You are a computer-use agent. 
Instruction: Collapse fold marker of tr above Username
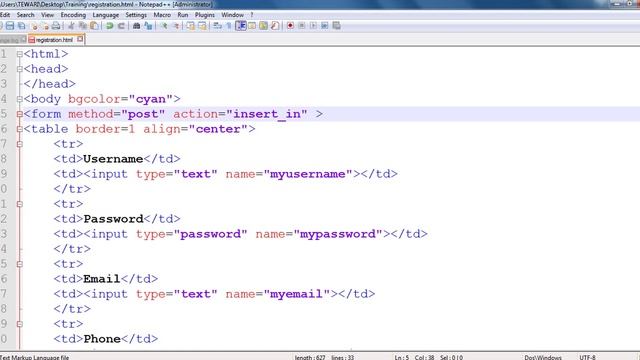(x=20, y=144)
